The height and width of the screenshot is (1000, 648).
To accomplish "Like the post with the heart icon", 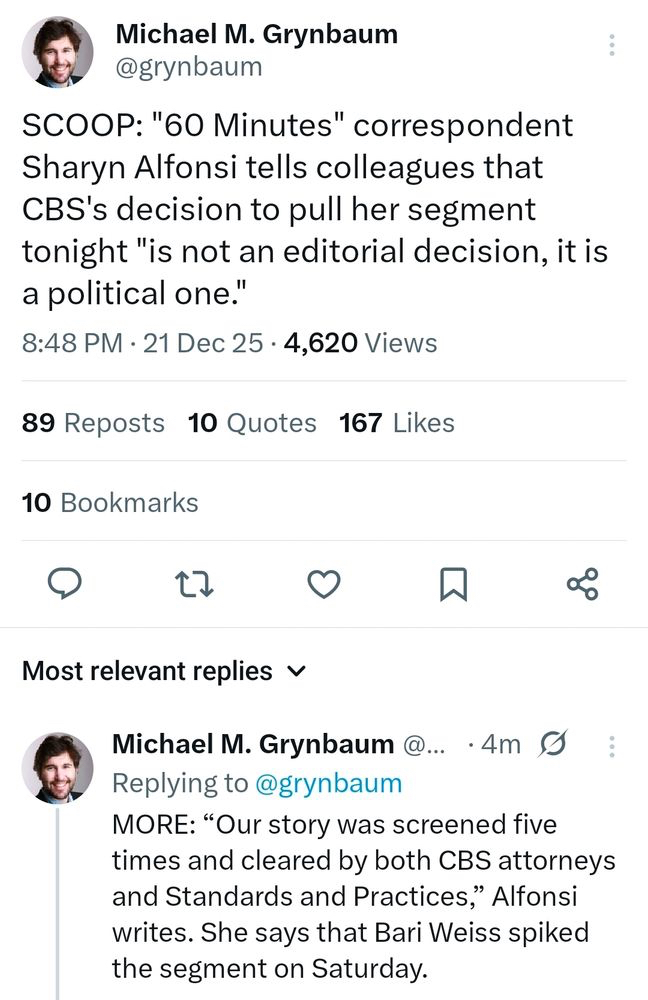I will click(x=323, y=584).
